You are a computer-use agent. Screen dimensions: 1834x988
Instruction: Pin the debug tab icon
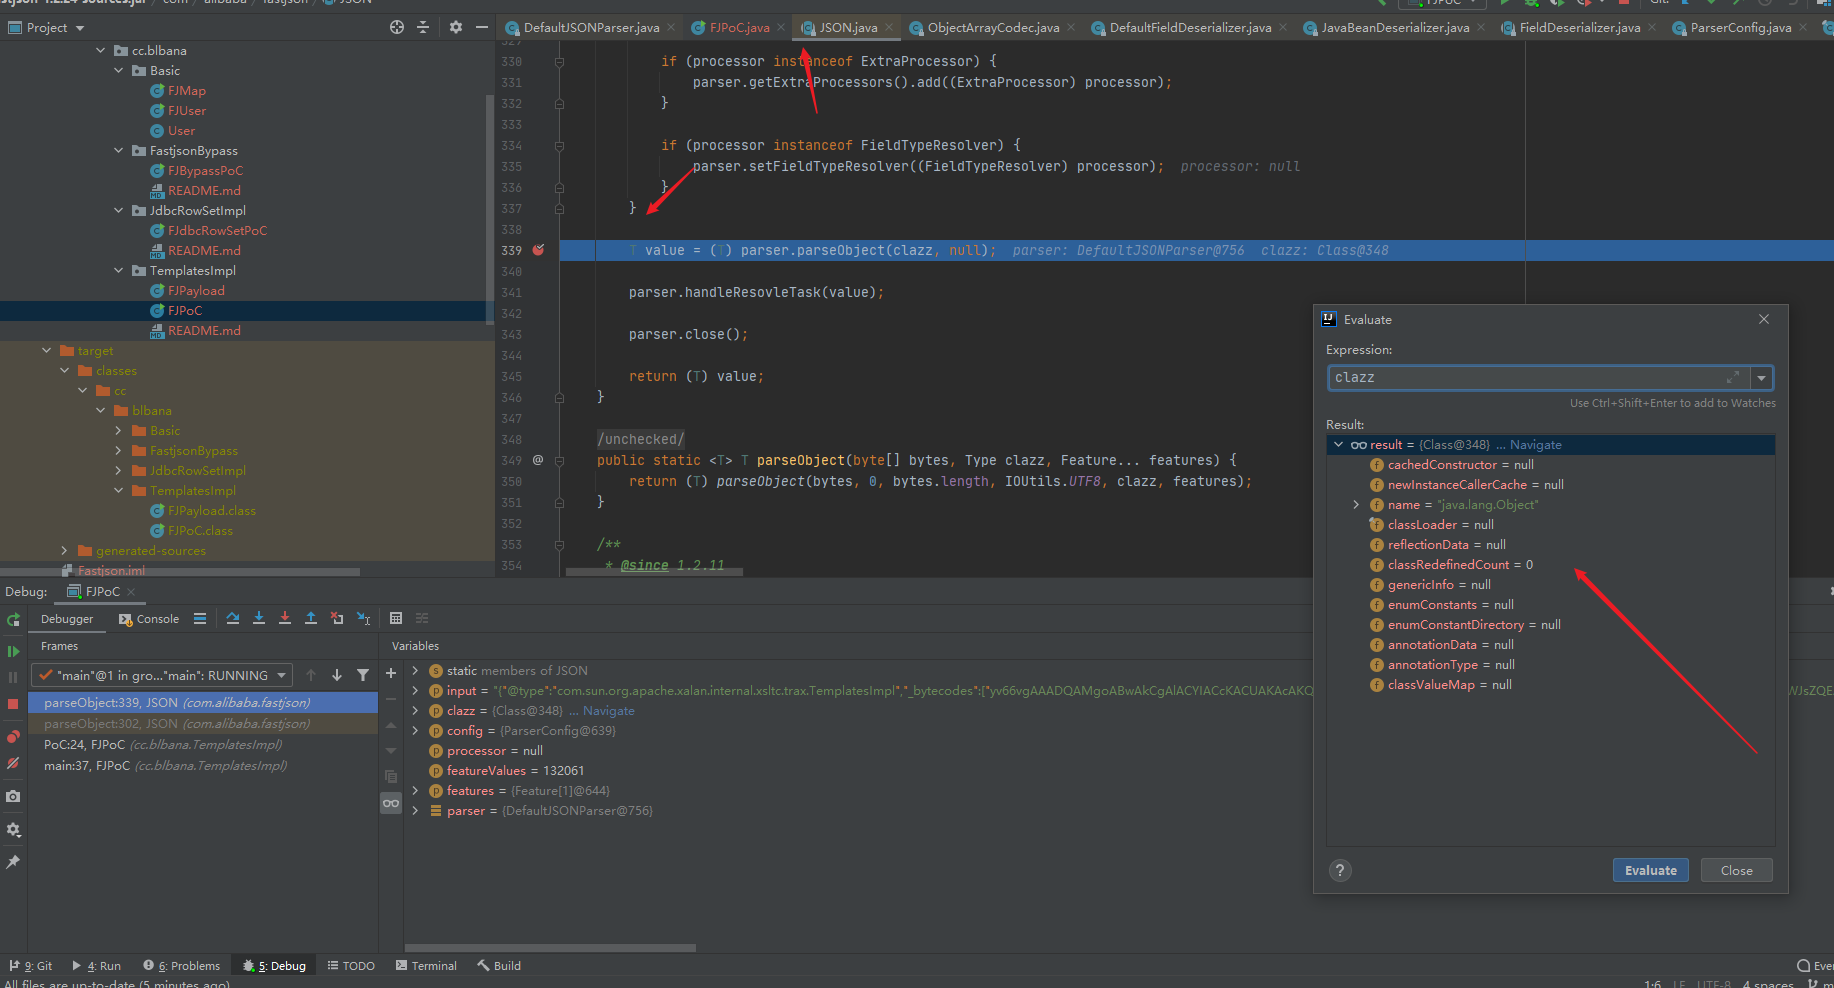(x=13, y=861)
